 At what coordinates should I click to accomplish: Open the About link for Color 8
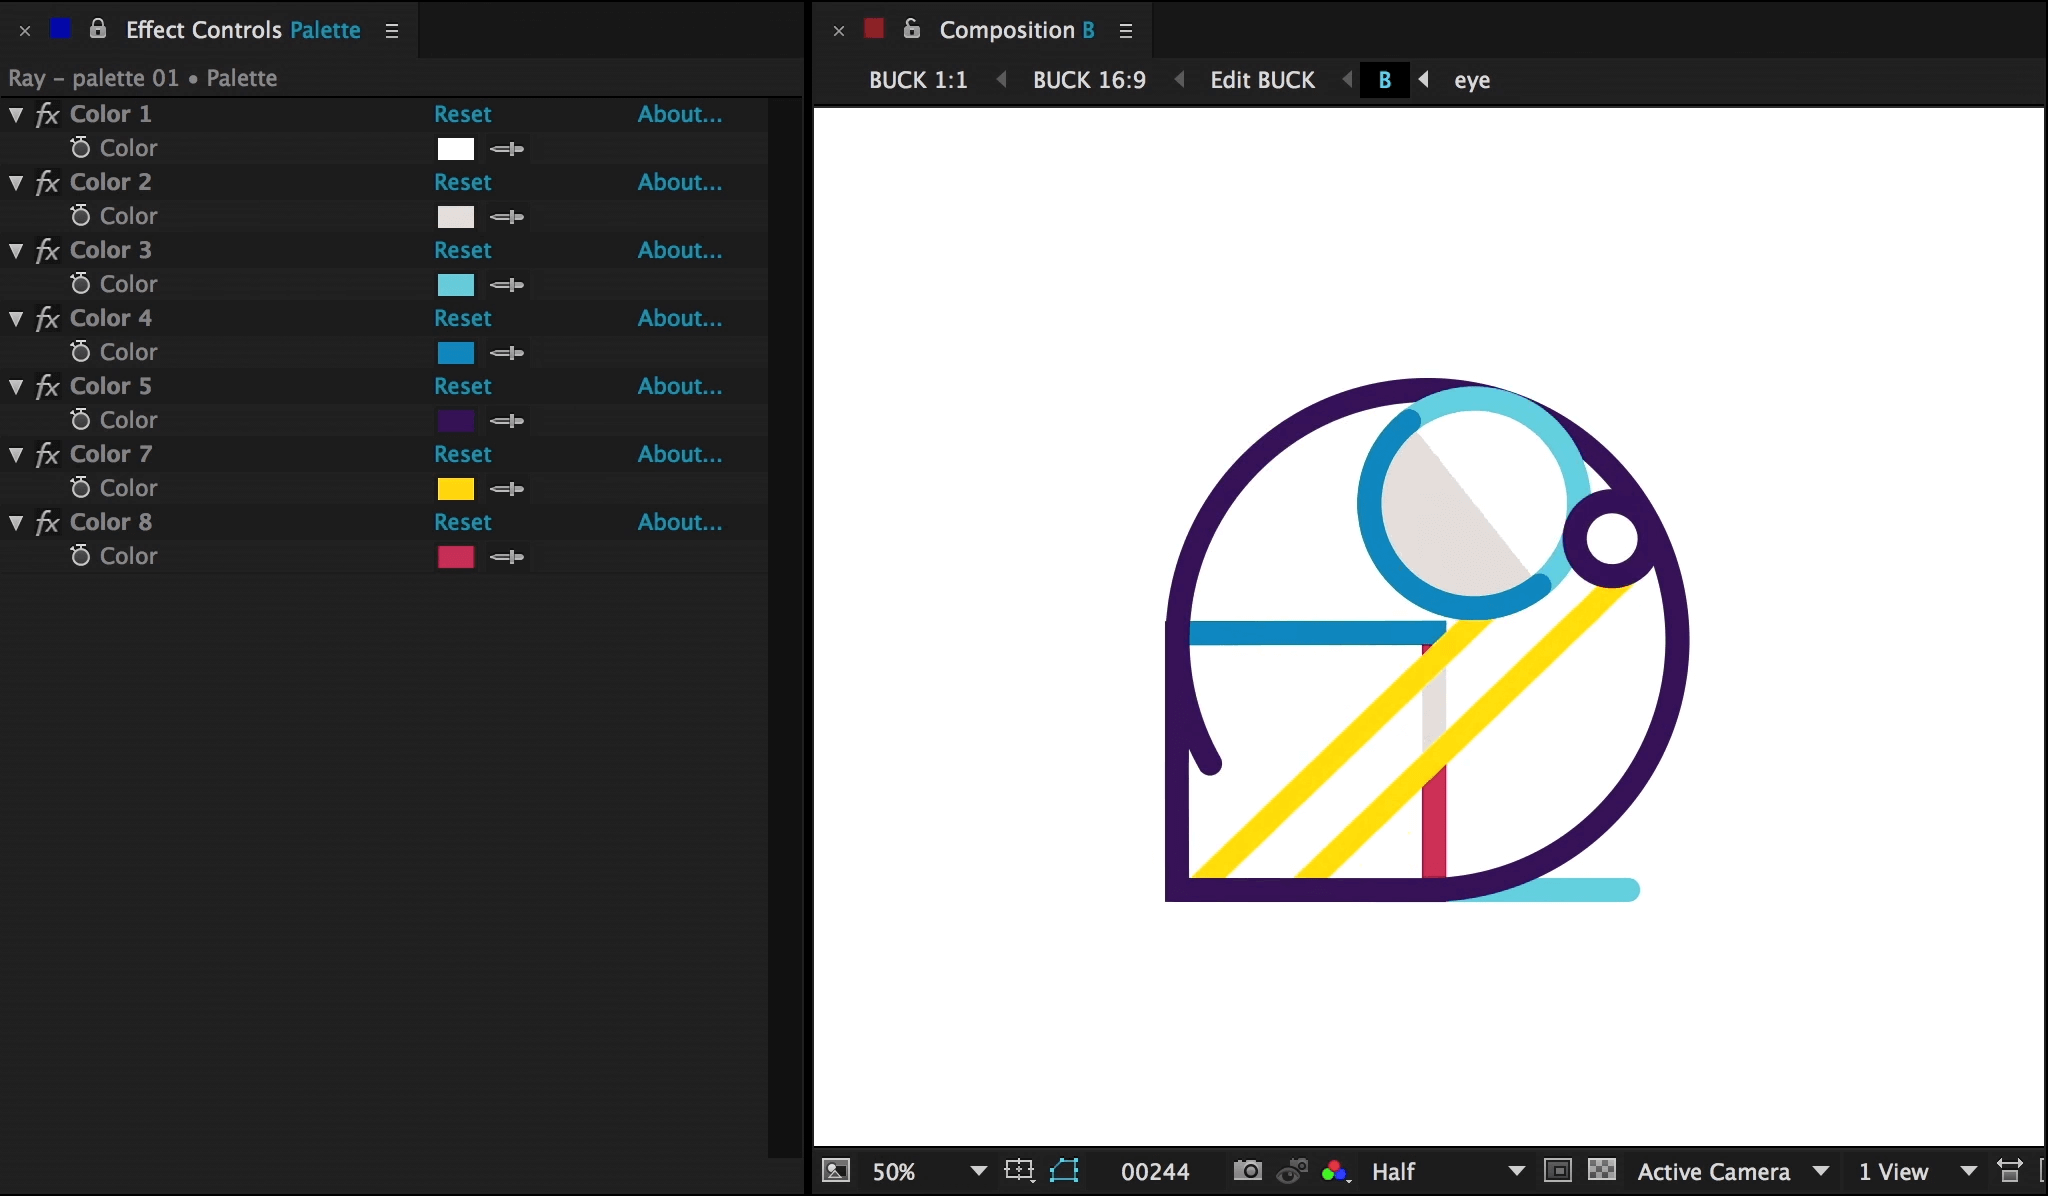click(679, 522)
